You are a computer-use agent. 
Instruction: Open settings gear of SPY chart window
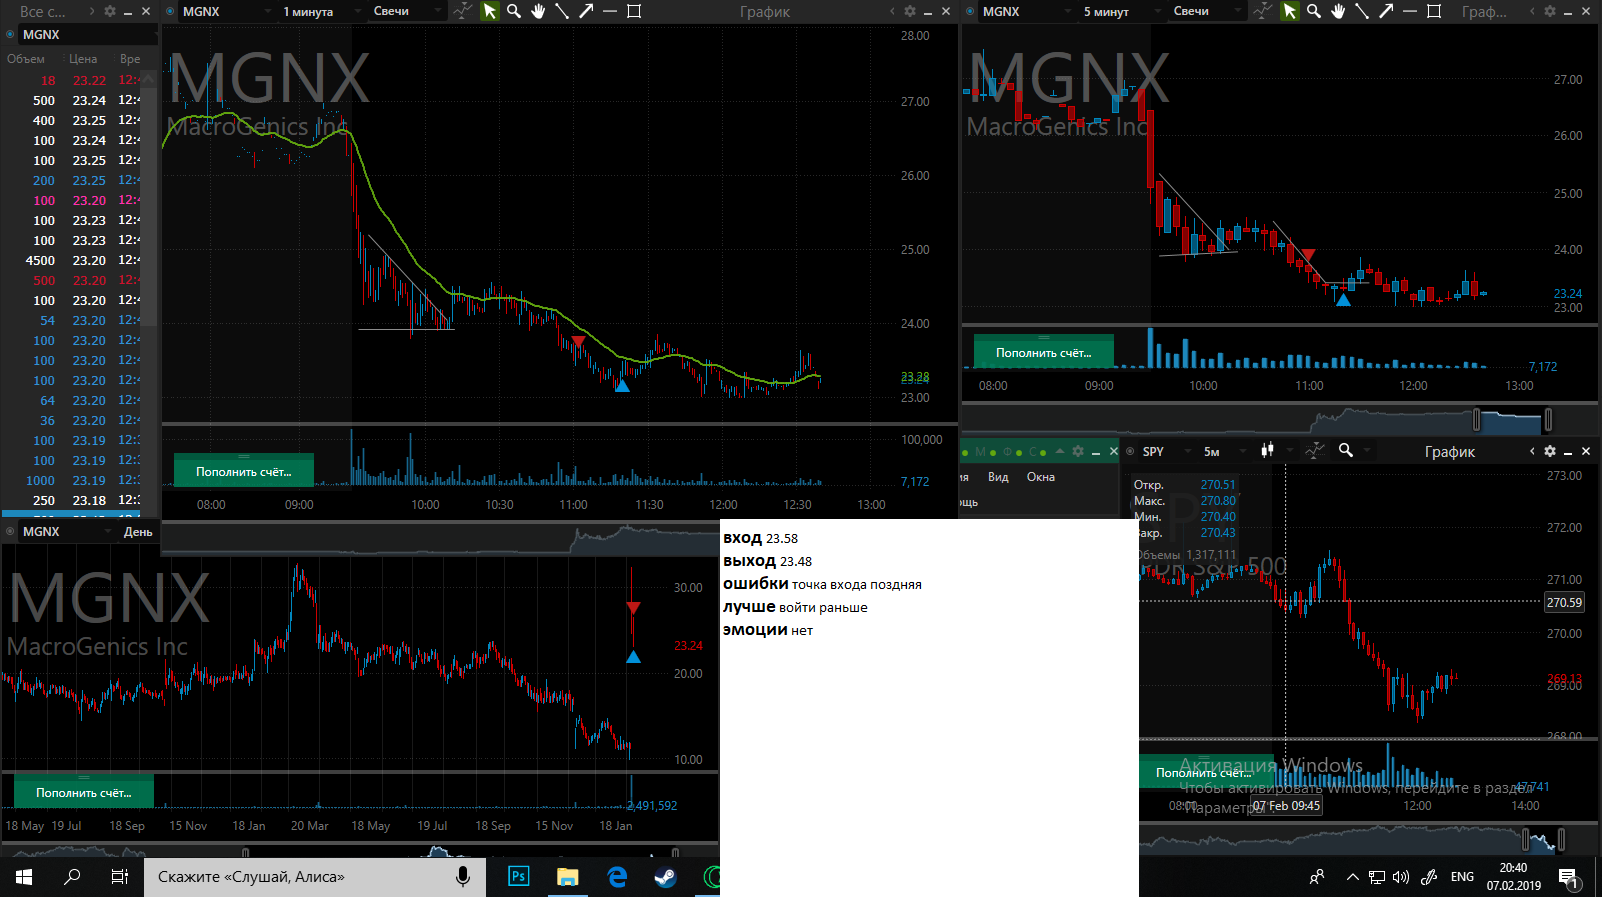(1550, 451)
